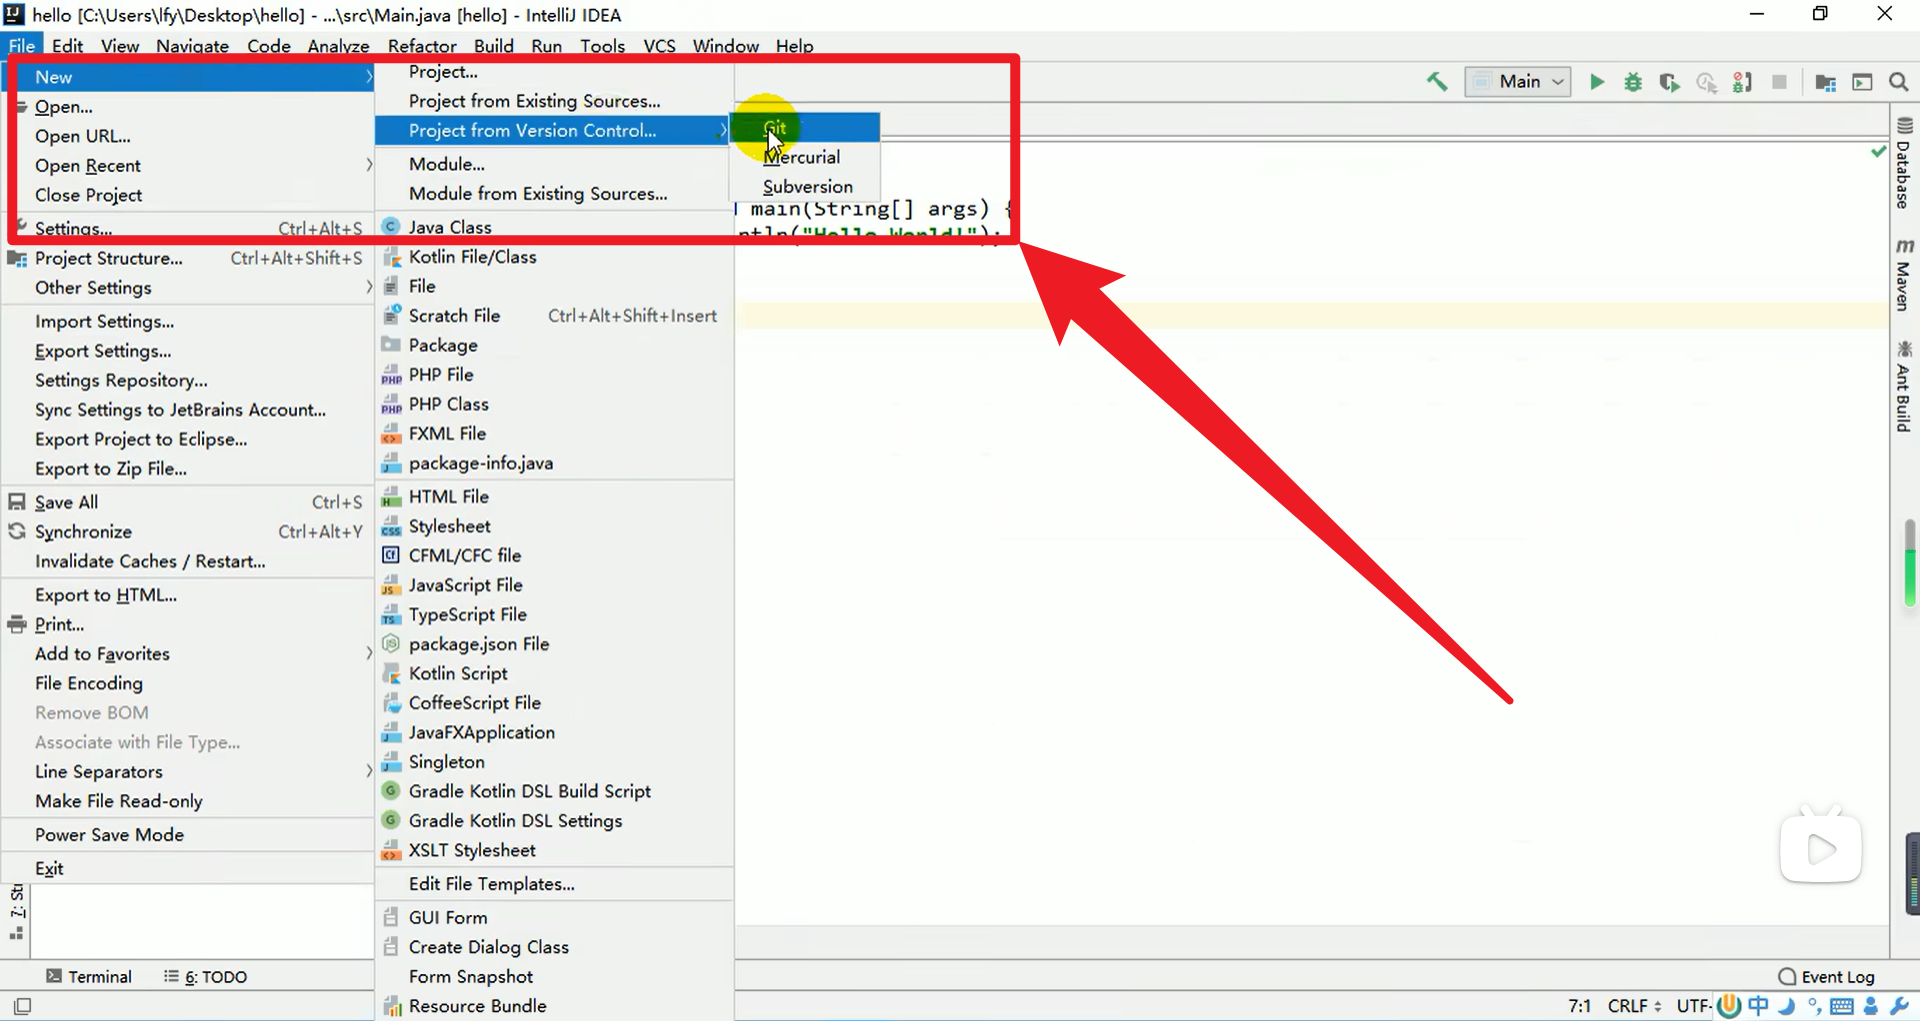Open Project Structure toolbar icon
The width and height of the screenshot is (1920, 1021).
click(1825, 82)
